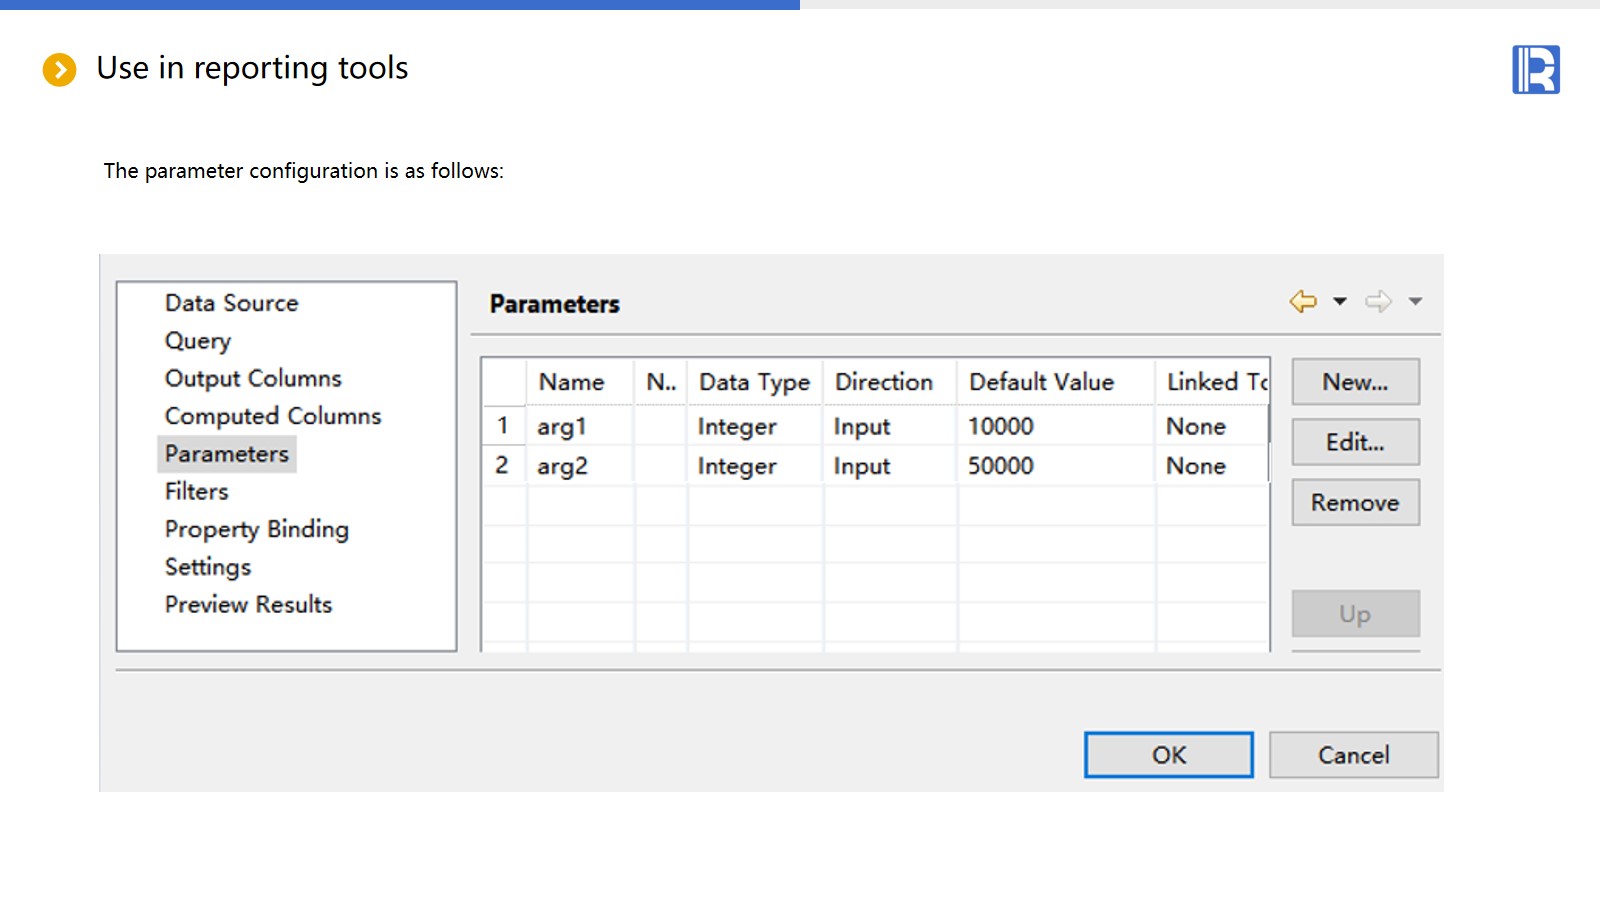Click the Edit... button
1600x900 pixels.
point(1355,442)
